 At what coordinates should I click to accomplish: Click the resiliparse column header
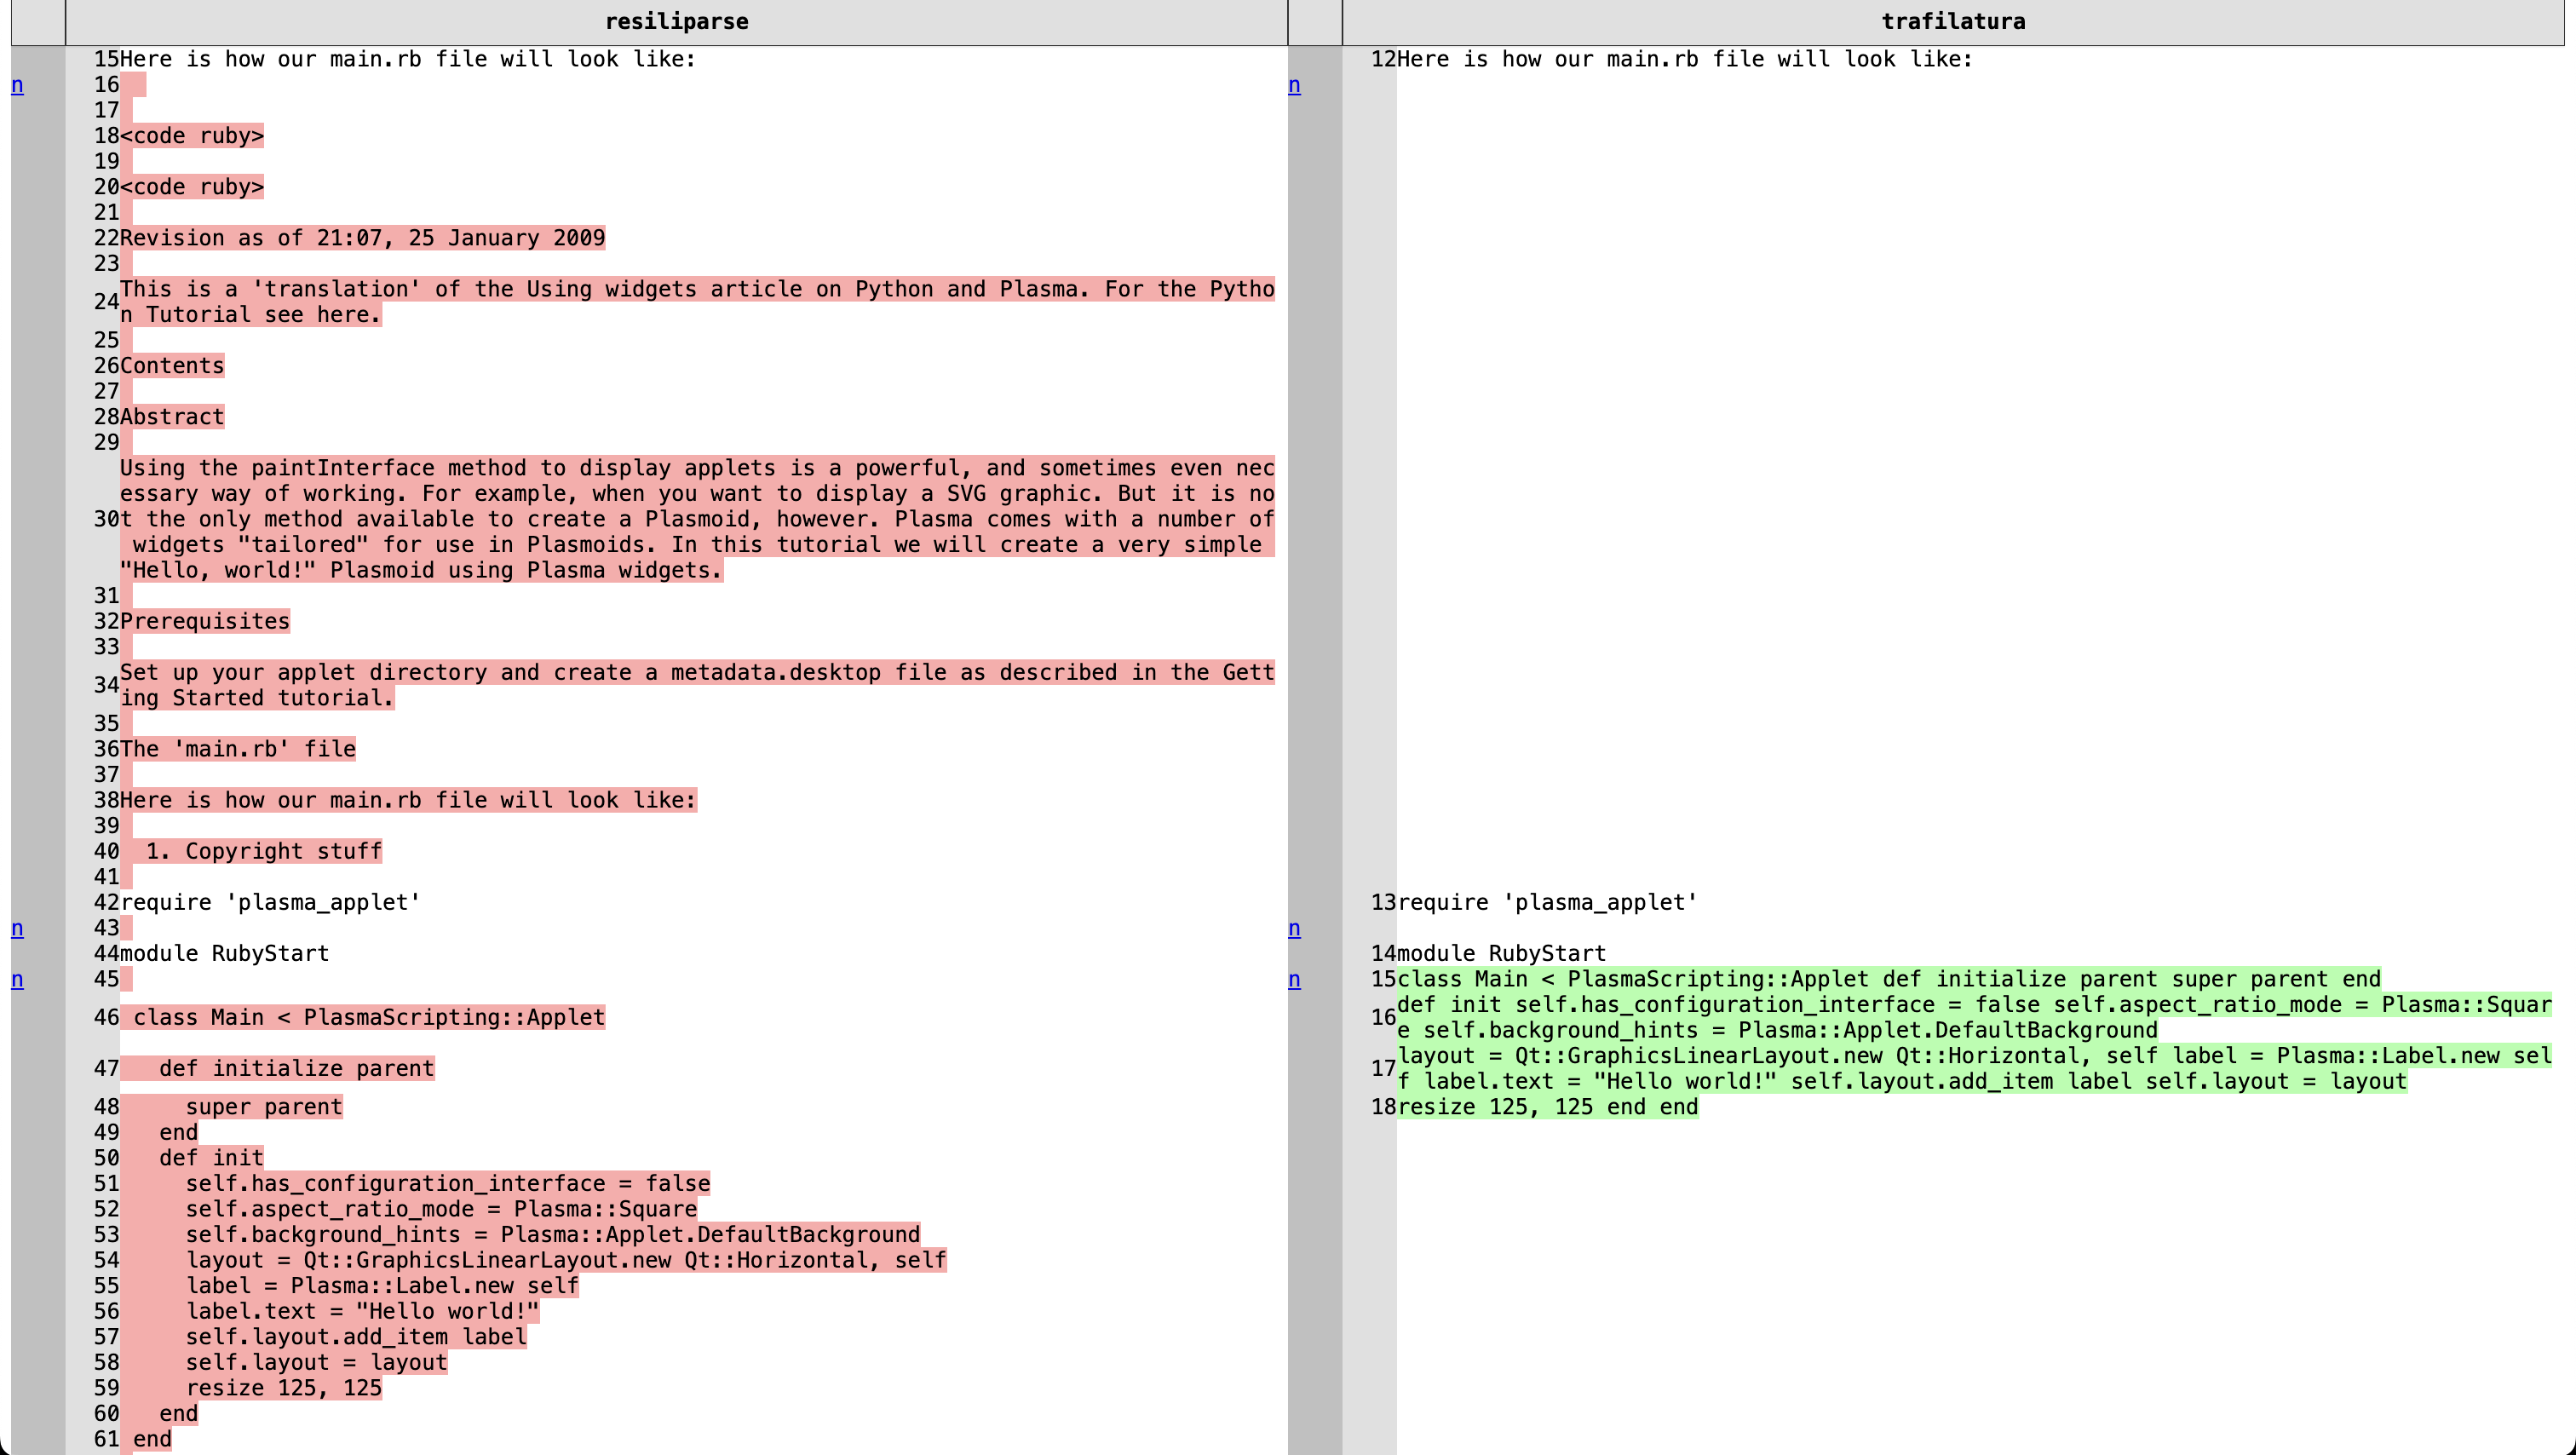(676, 21)
